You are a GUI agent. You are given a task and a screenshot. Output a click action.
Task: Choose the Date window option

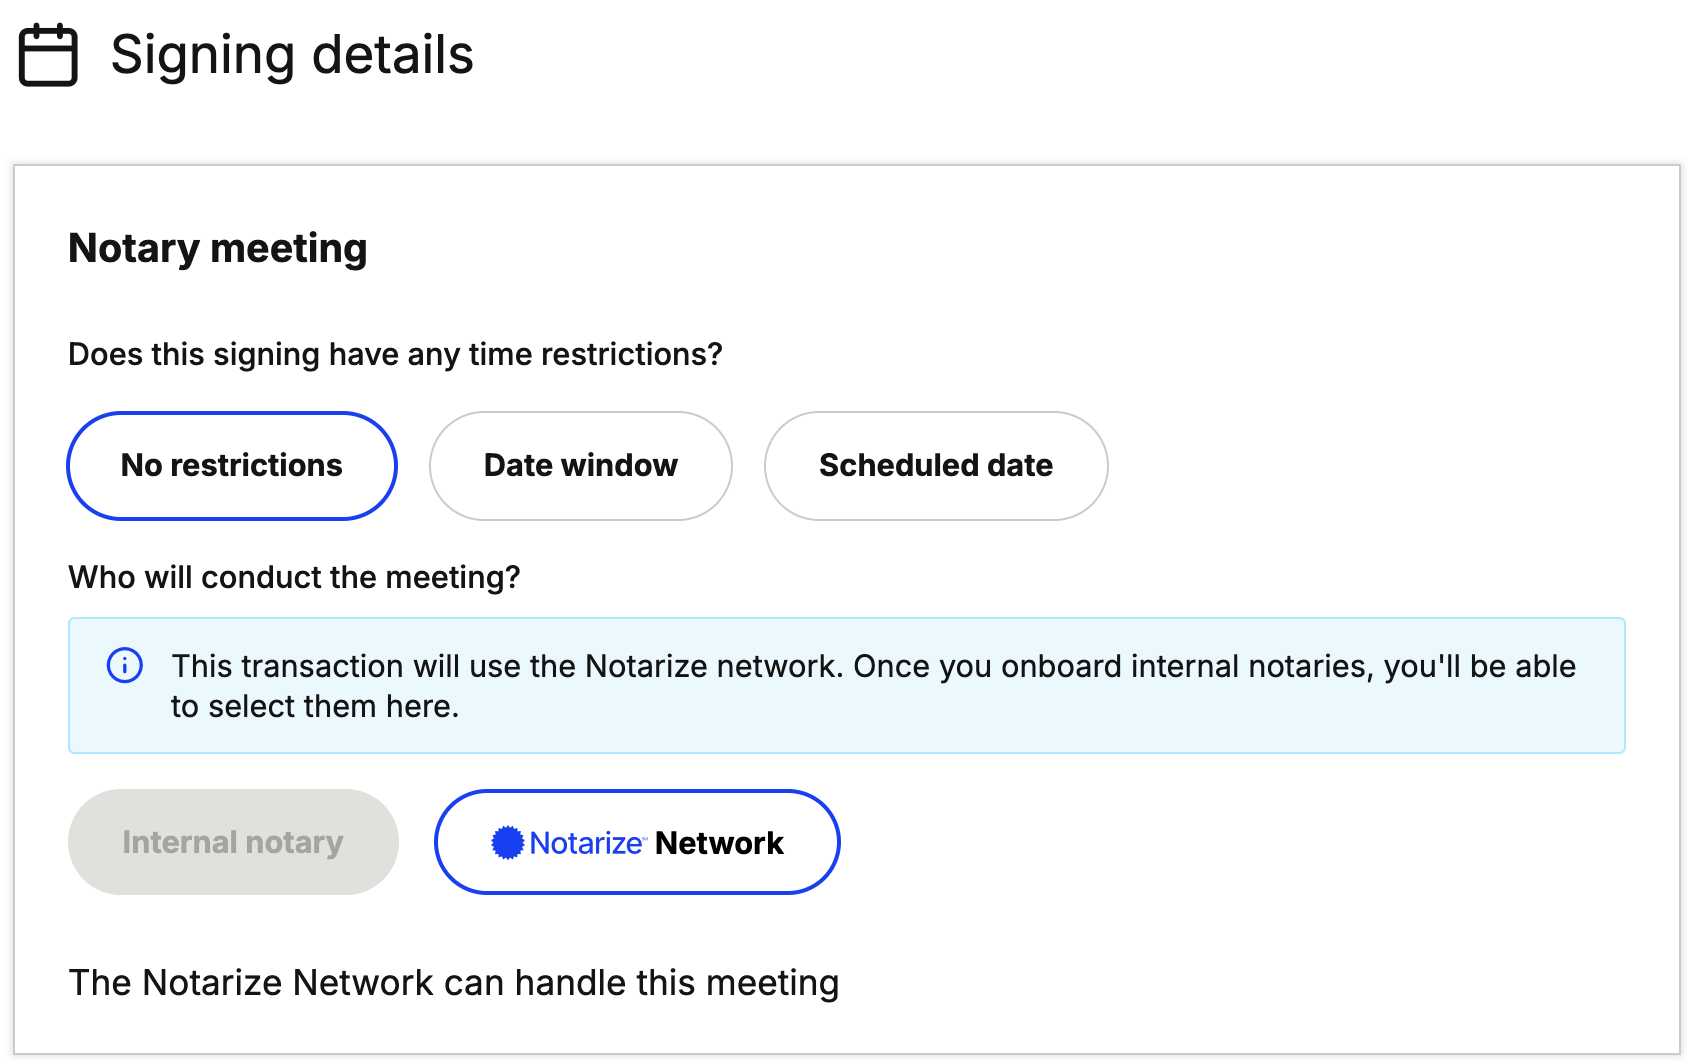click(580, 466)
